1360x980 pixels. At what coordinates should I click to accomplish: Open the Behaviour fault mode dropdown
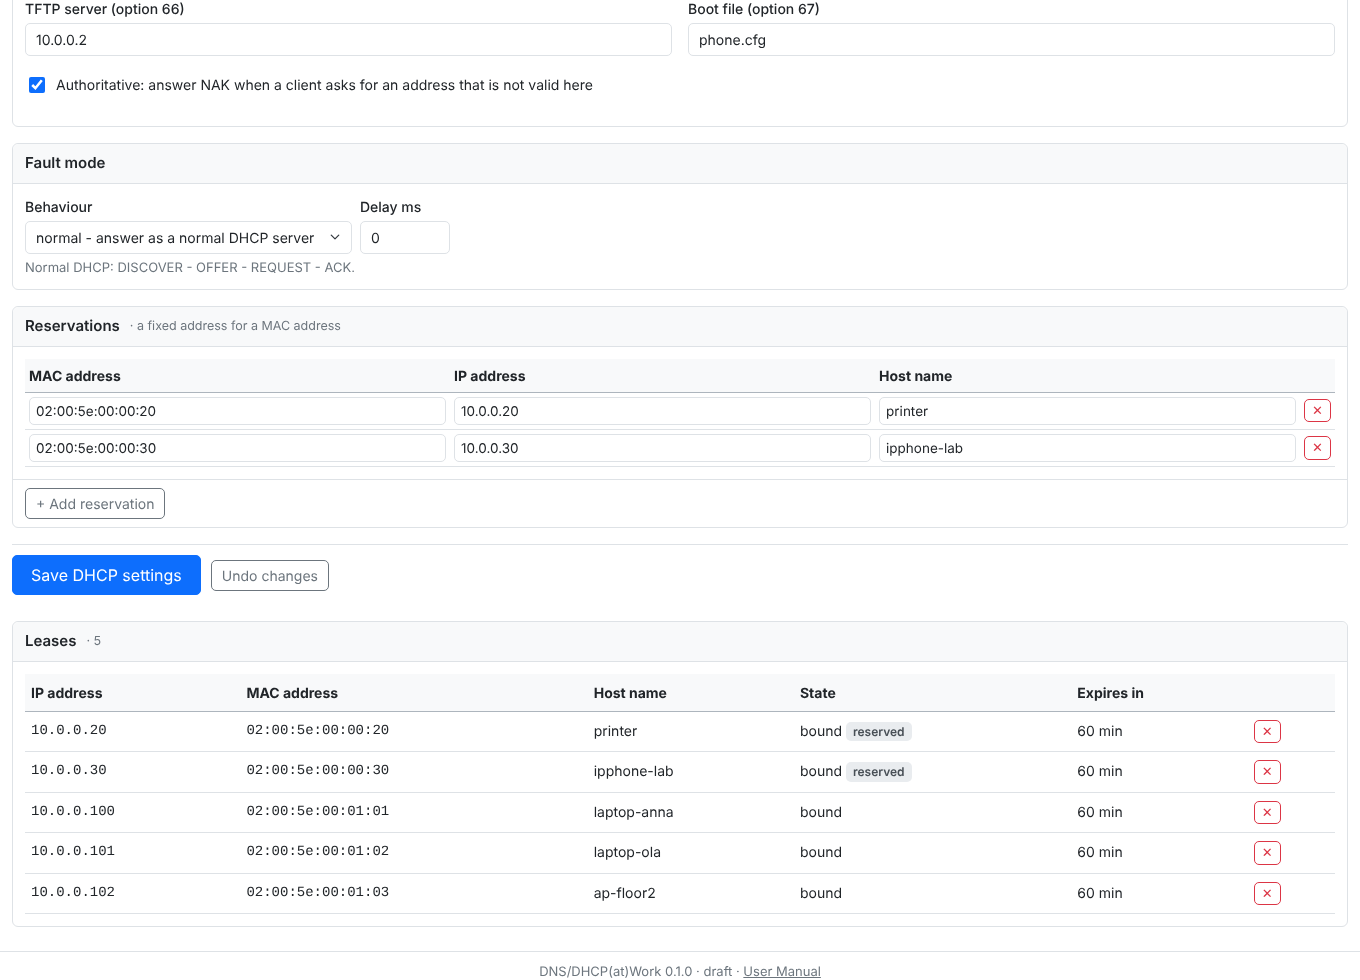pos(188,238)
